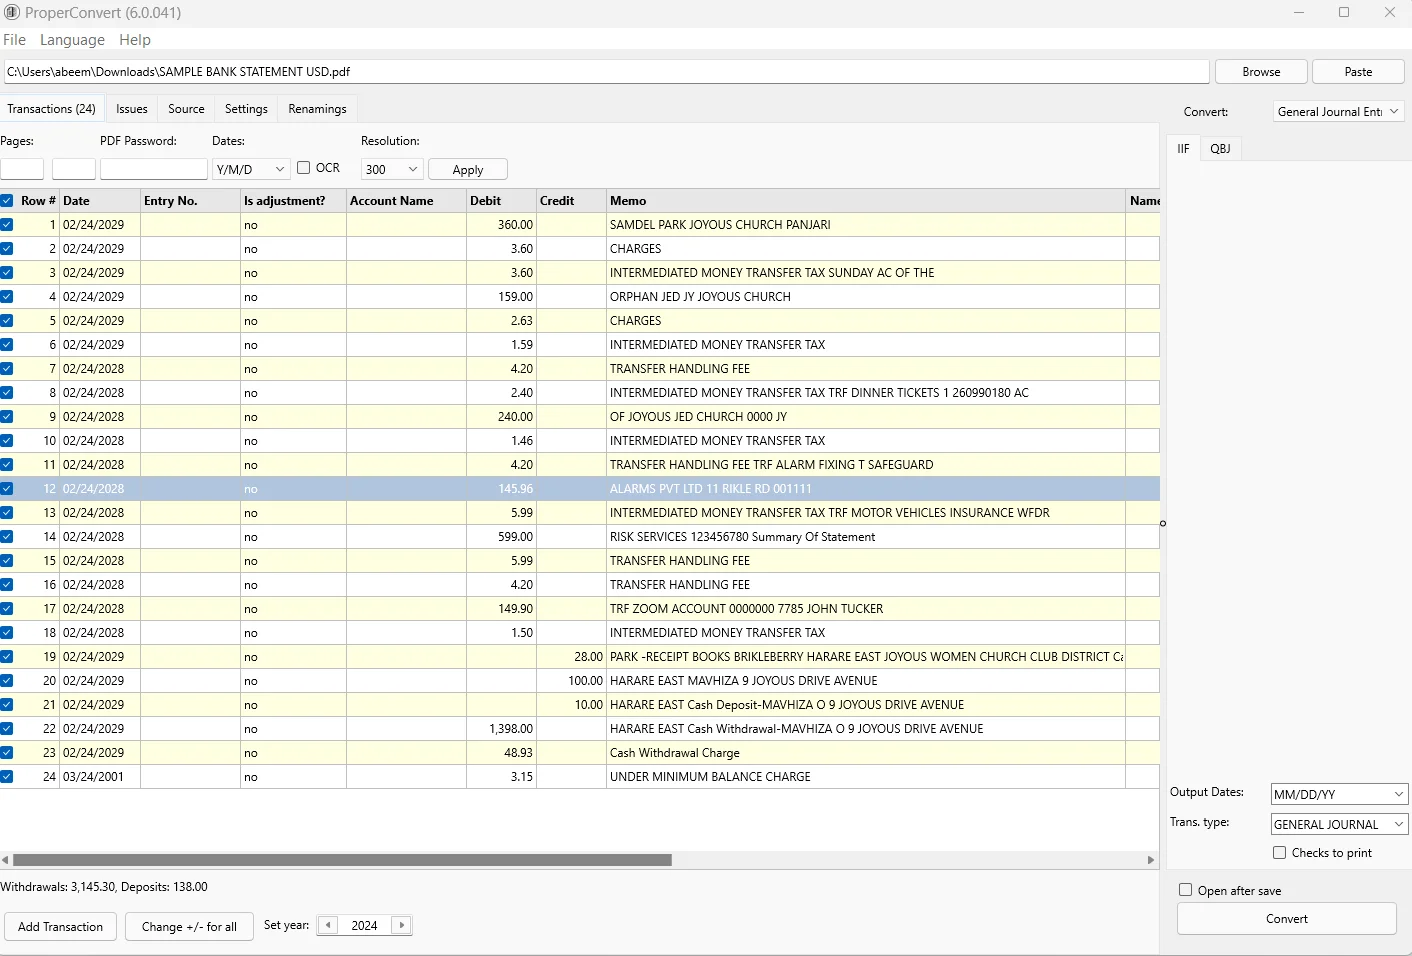Click the Set year 2024 field
This screenshot has width=1412, height=956.
coord(364,925)
